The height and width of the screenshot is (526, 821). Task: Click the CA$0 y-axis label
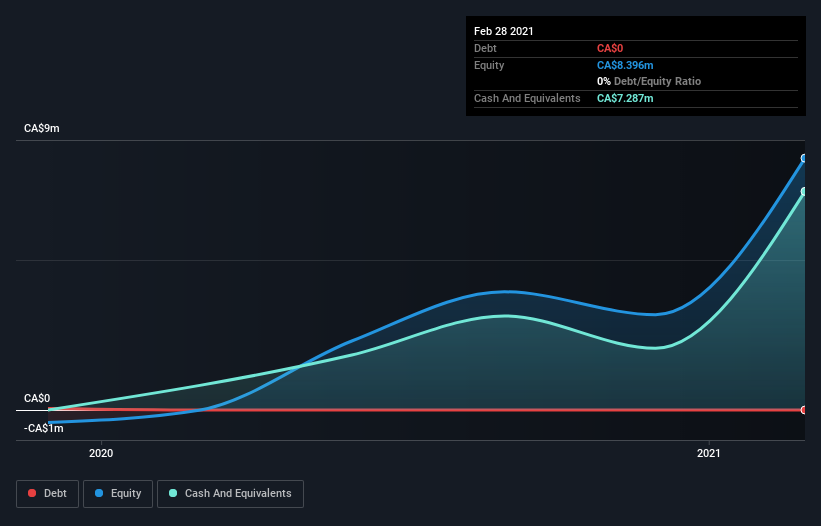coord(37,398)
